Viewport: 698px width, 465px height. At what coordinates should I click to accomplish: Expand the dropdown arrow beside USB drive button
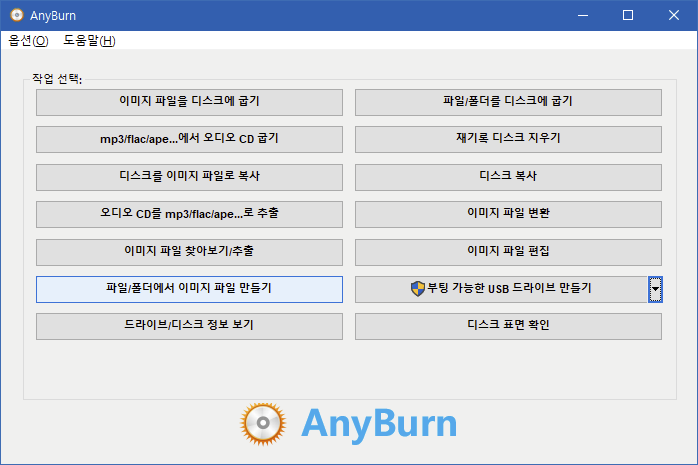[655, 289]
